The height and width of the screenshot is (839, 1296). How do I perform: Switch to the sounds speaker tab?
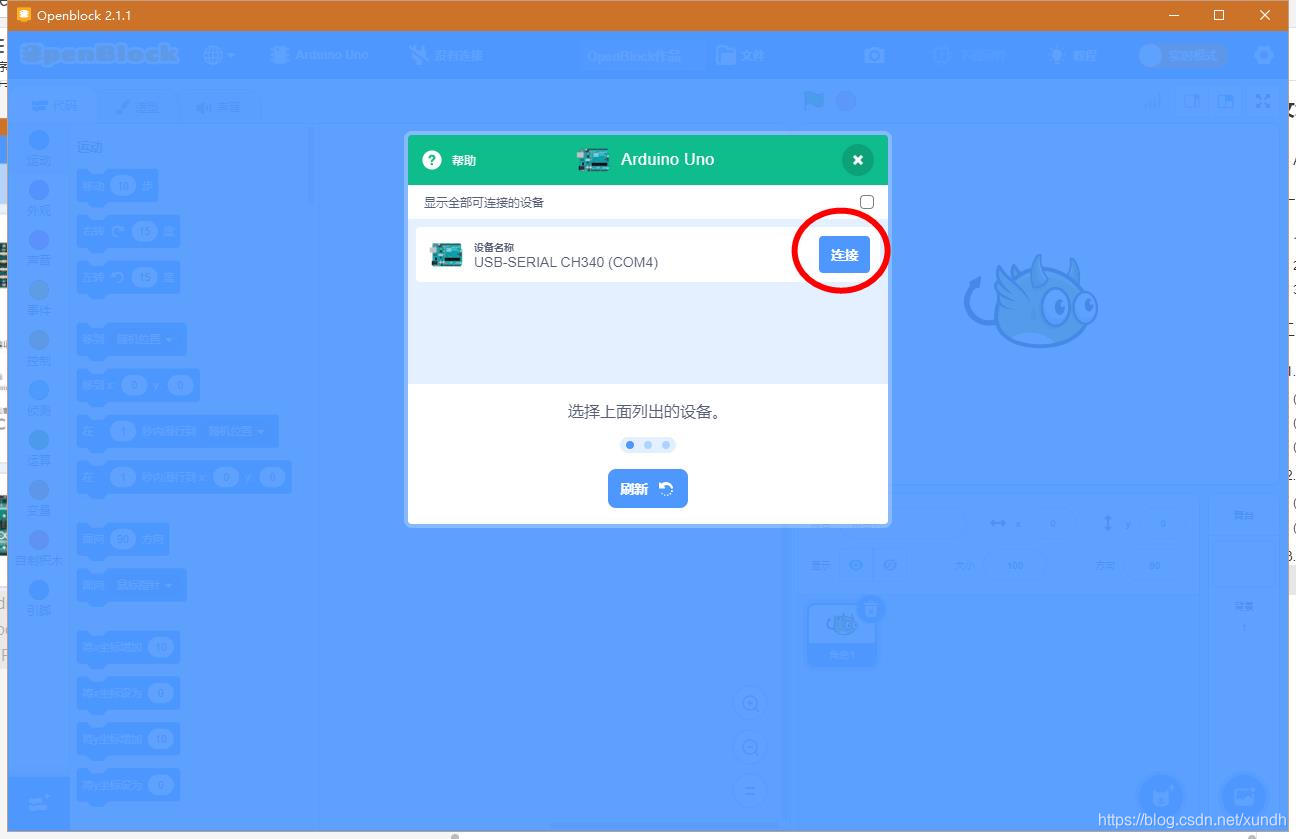218,106
